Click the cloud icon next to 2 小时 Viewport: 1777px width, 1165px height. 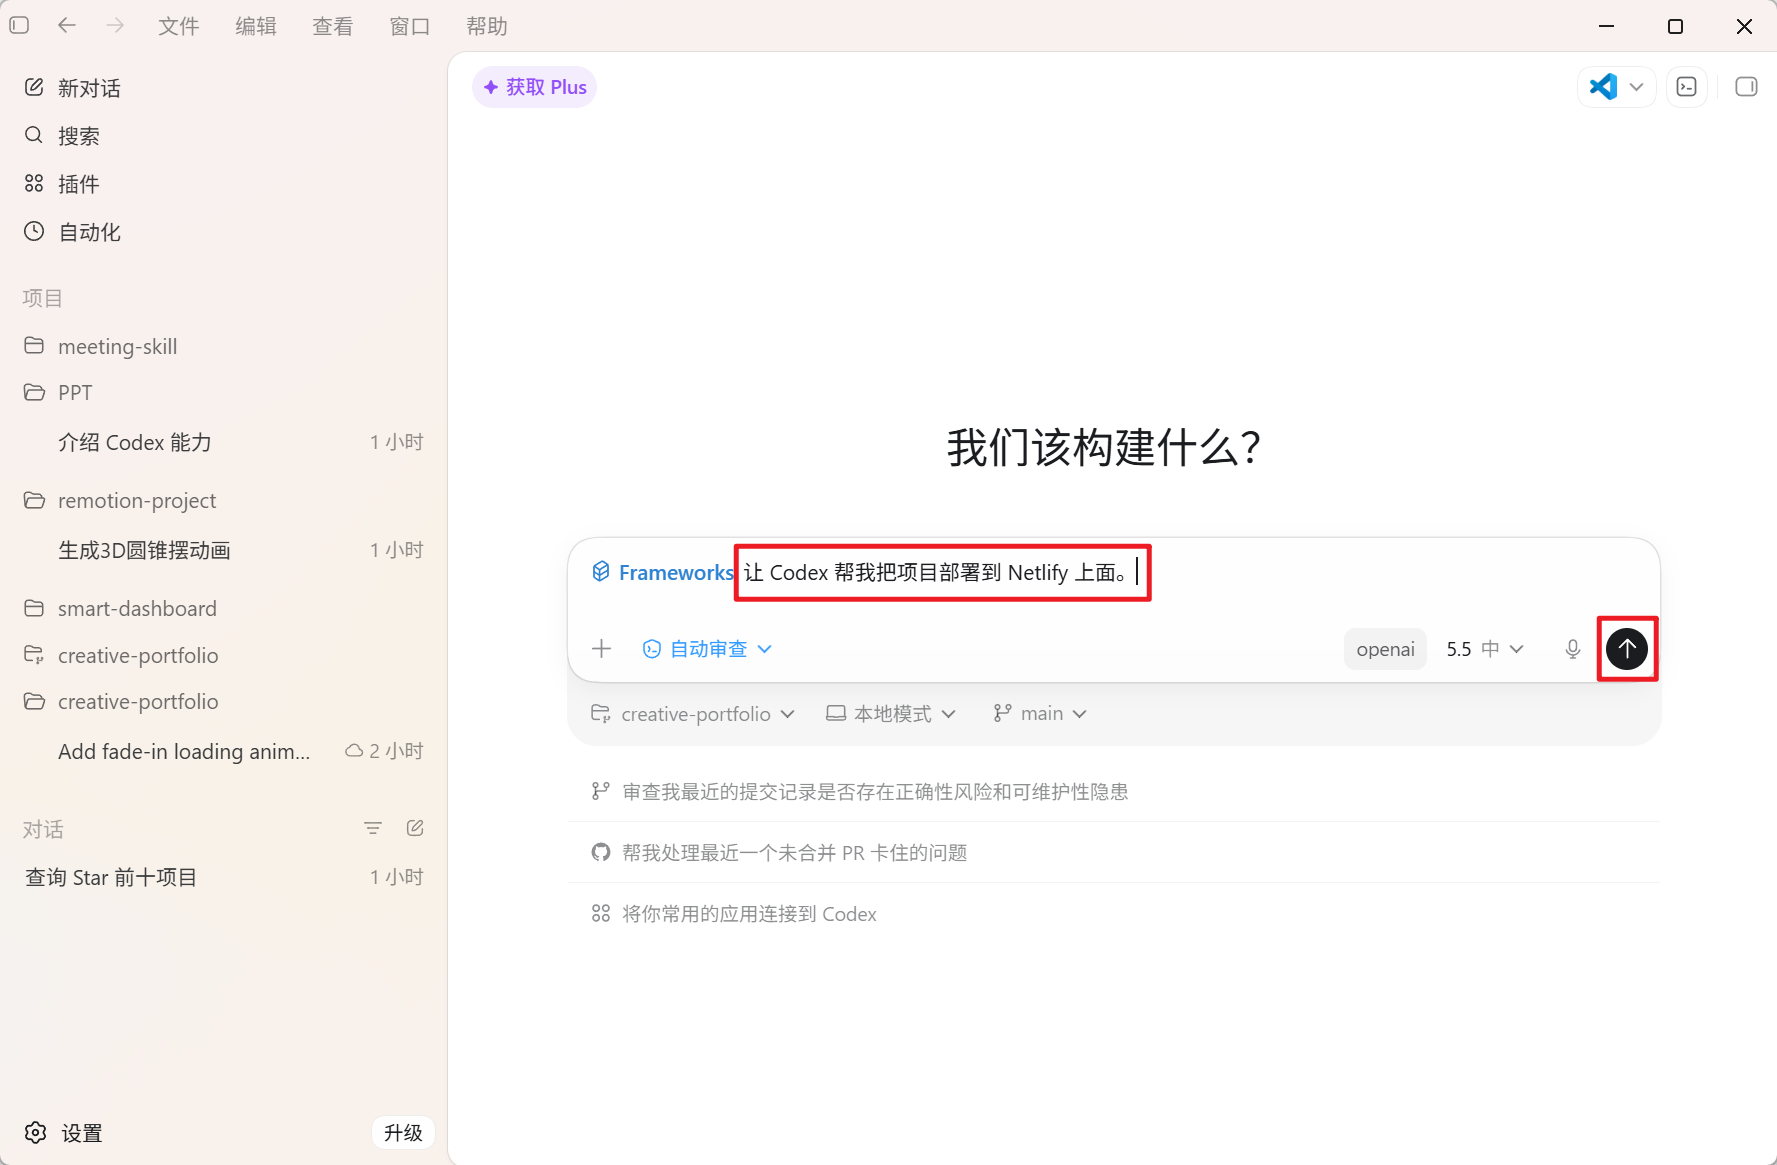(x=354, y=750)
